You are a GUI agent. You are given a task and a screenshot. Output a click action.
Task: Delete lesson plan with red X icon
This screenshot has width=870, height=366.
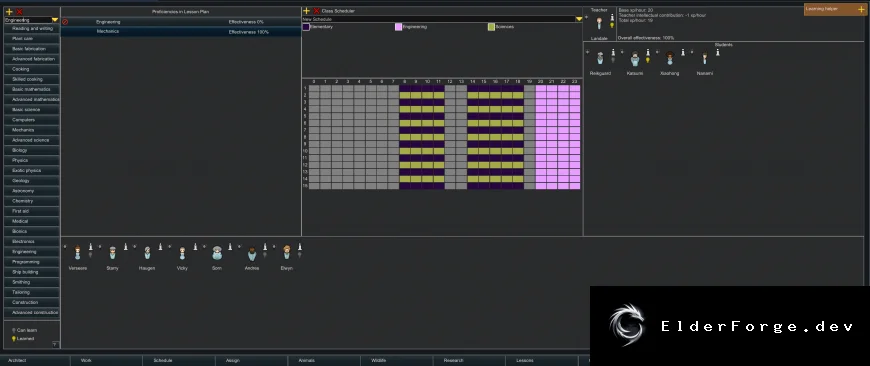(19, 12)
